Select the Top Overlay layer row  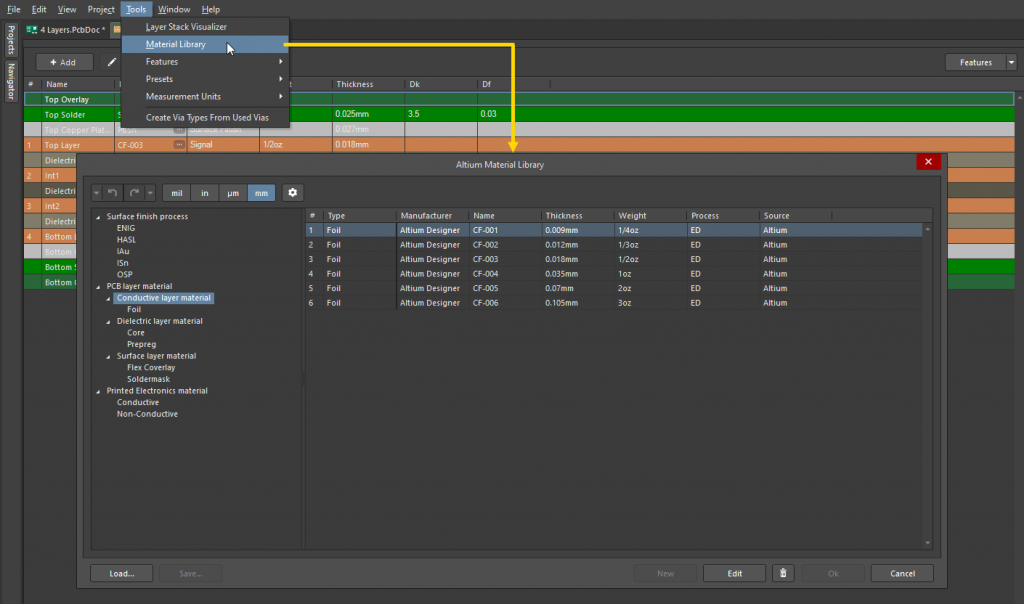point(519,99)
